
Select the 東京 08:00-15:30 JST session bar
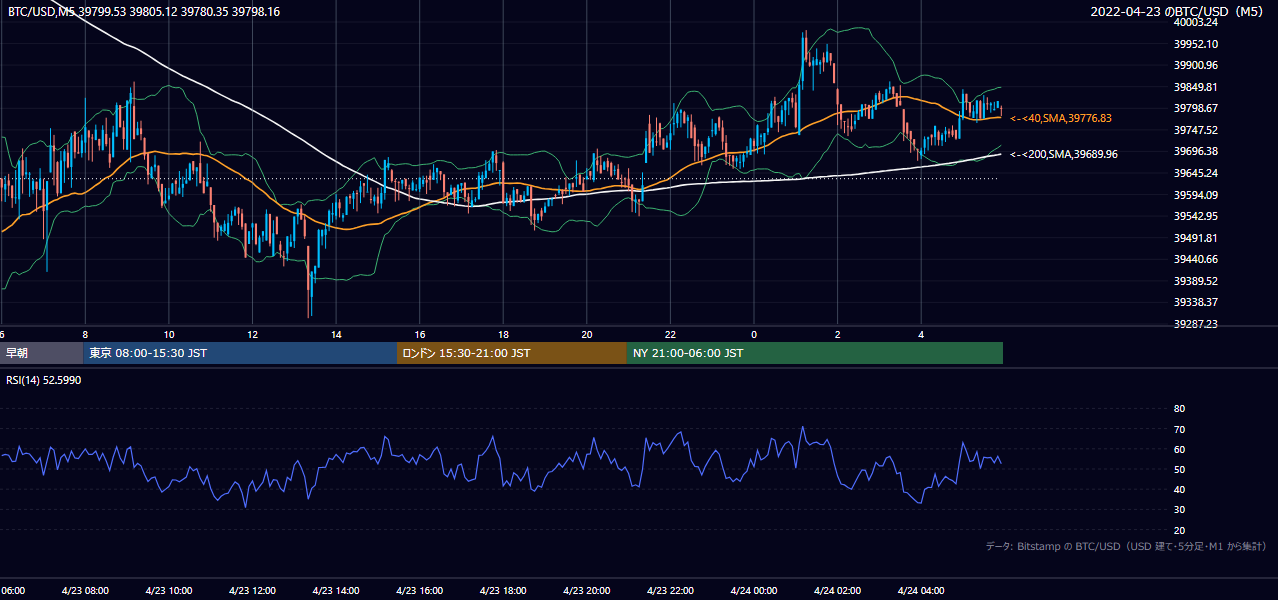coord(241,353)
